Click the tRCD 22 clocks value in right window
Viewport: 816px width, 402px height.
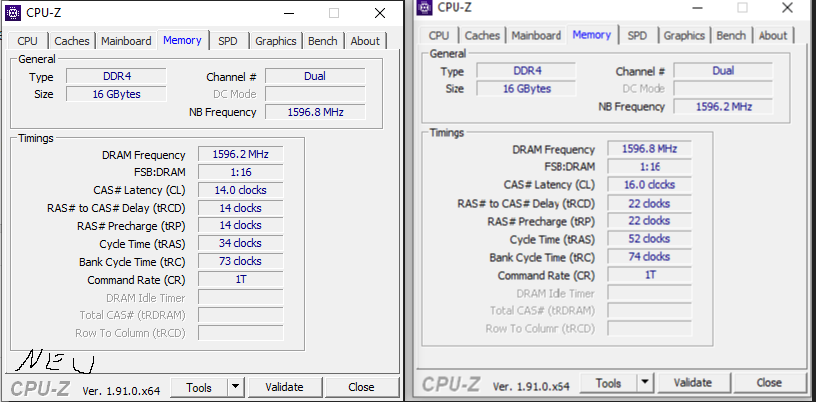click(x=649, y=204)
